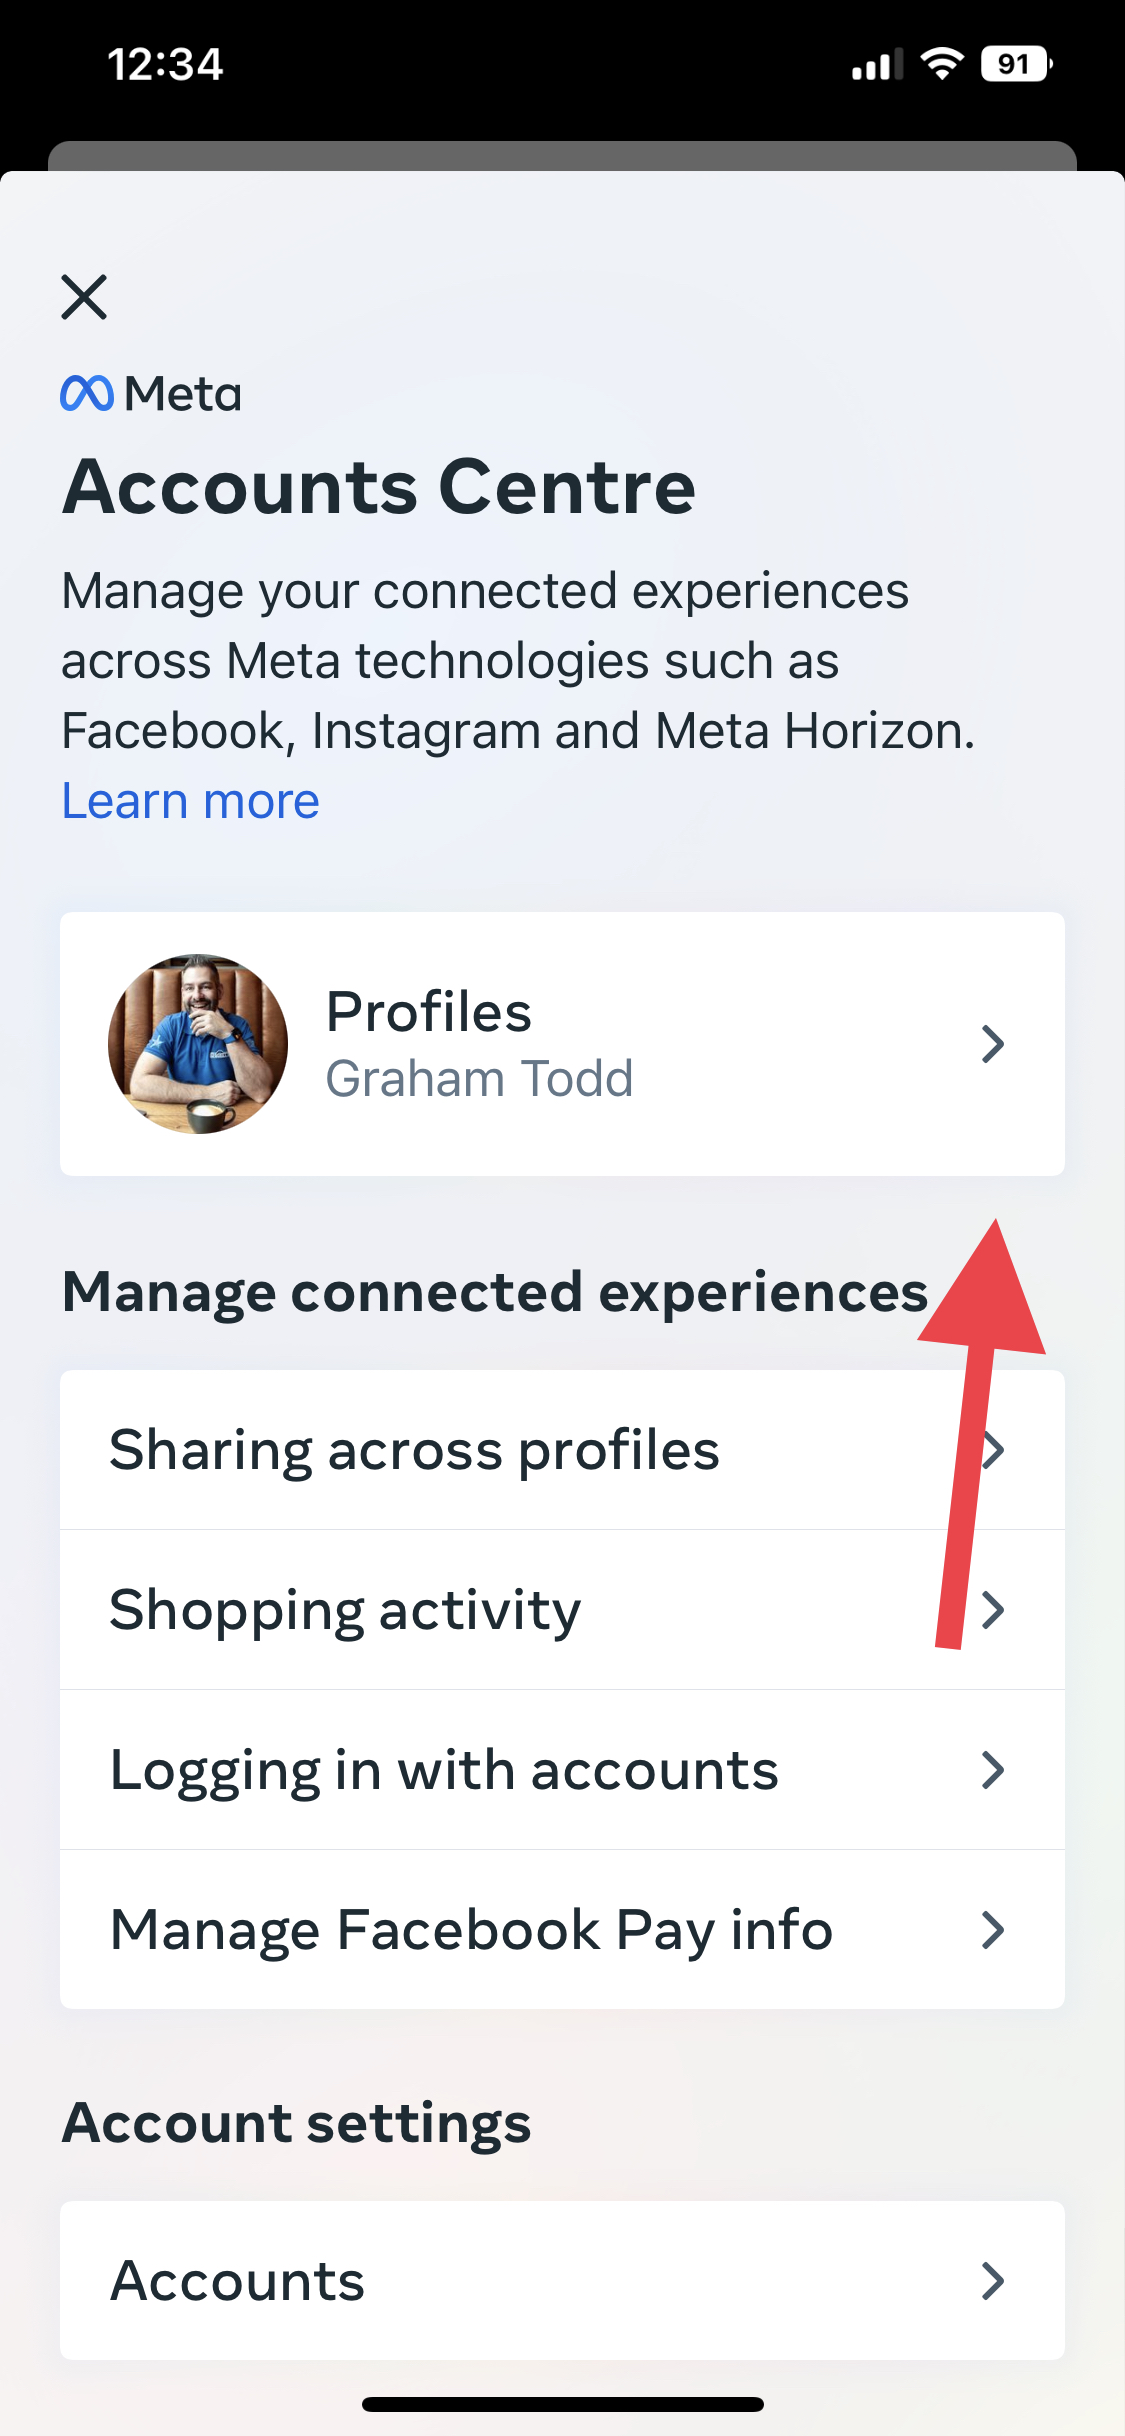Select Shopping activity option
Image resolution: width=1125 pixels, height=2436 pixels.
coord(345,1610)
